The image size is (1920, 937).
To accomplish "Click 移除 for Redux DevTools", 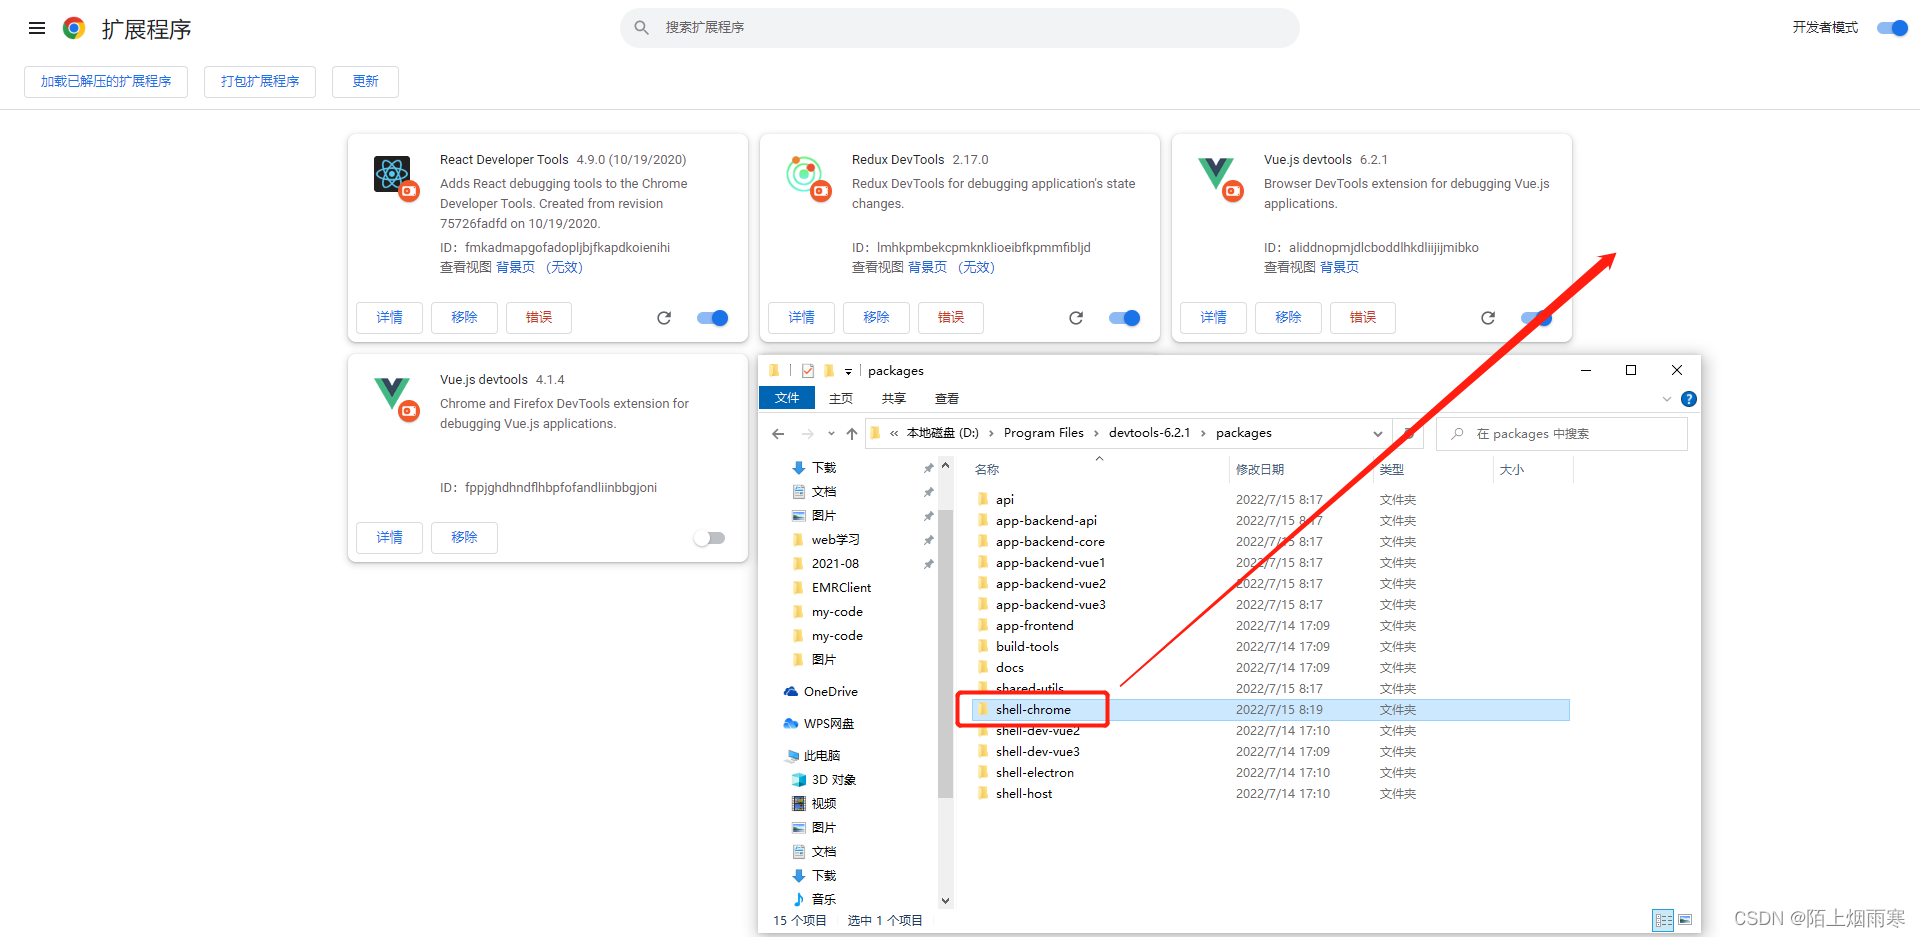I will coord(877,318).
